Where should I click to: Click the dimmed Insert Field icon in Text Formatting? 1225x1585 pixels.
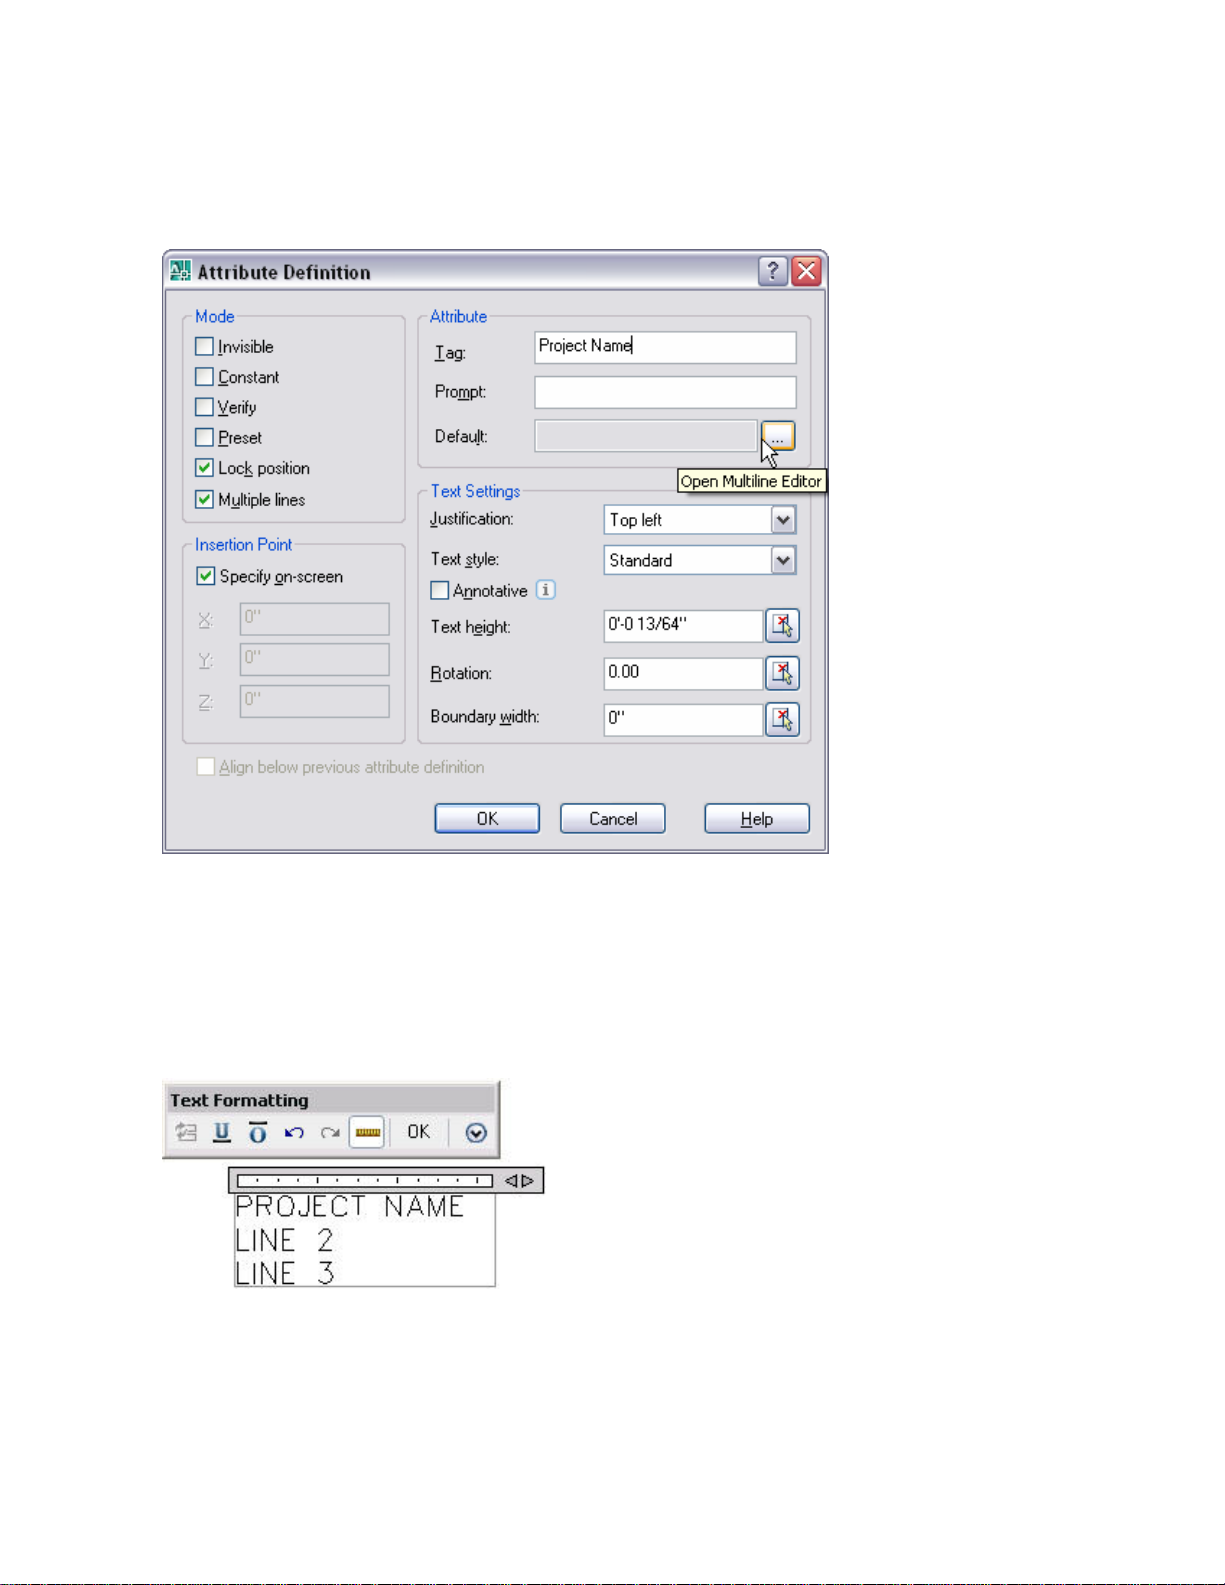tap(186, 1132)
